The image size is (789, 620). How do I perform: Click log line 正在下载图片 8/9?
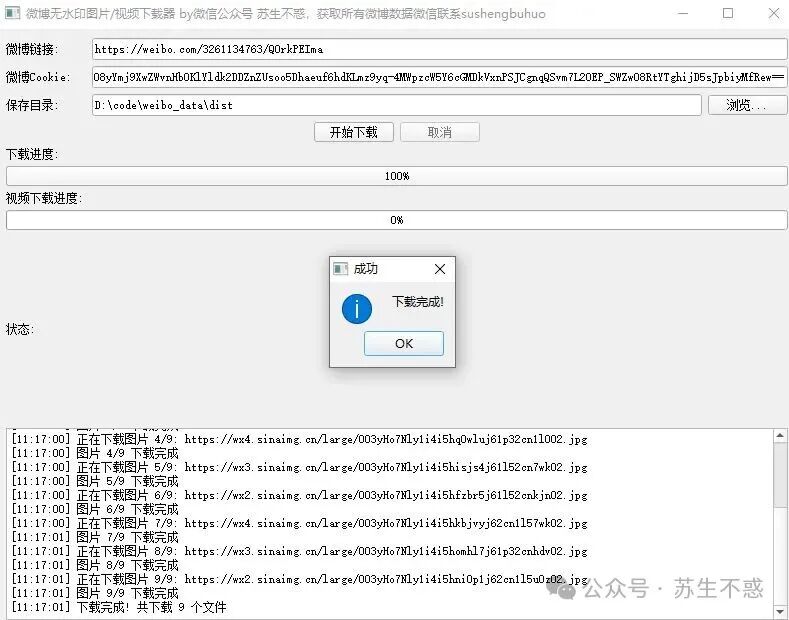click(x=299, y=552)
